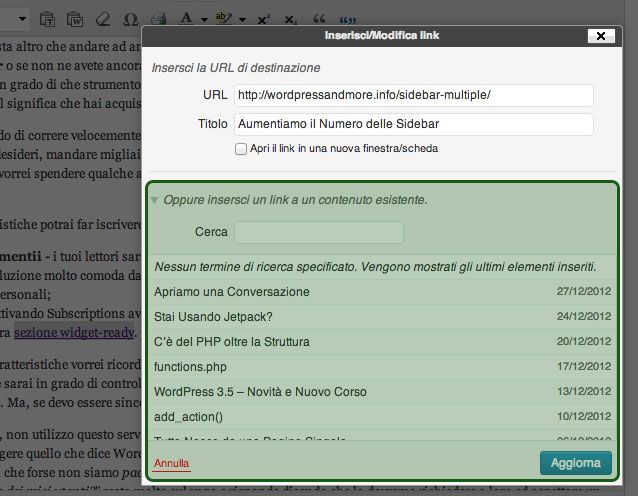Click the Print icon in the toolbar
This screenshot has height=496, width=638.
tap(158, 18)
